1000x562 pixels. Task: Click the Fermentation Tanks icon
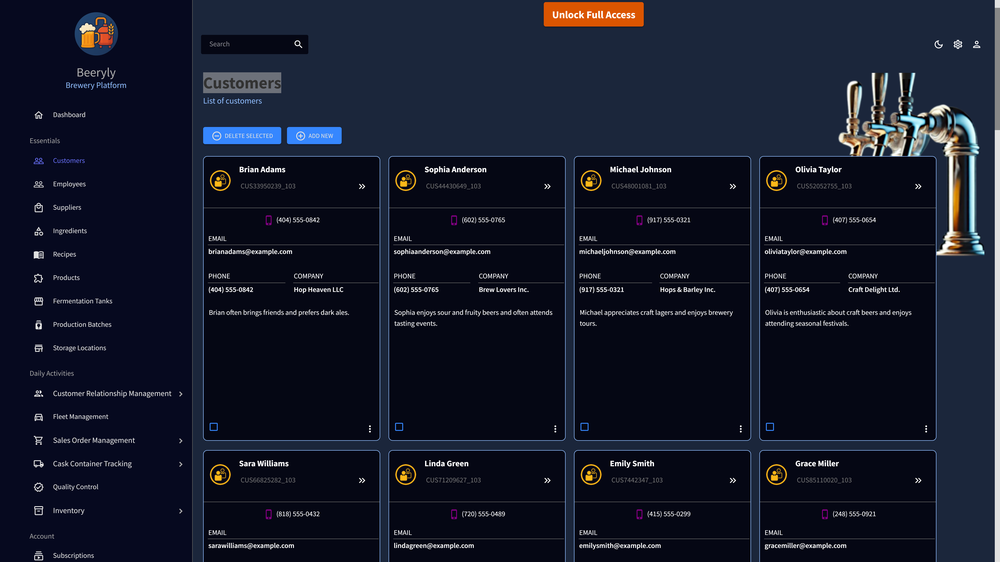coord(38,301)
